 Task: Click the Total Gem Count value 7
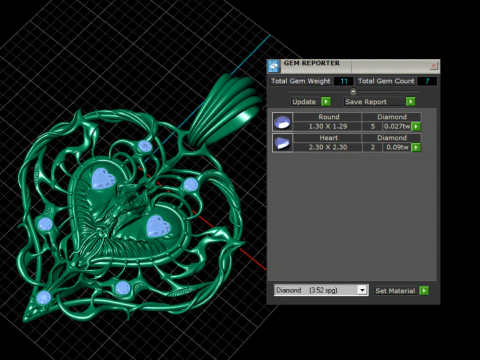coord(427,81)
